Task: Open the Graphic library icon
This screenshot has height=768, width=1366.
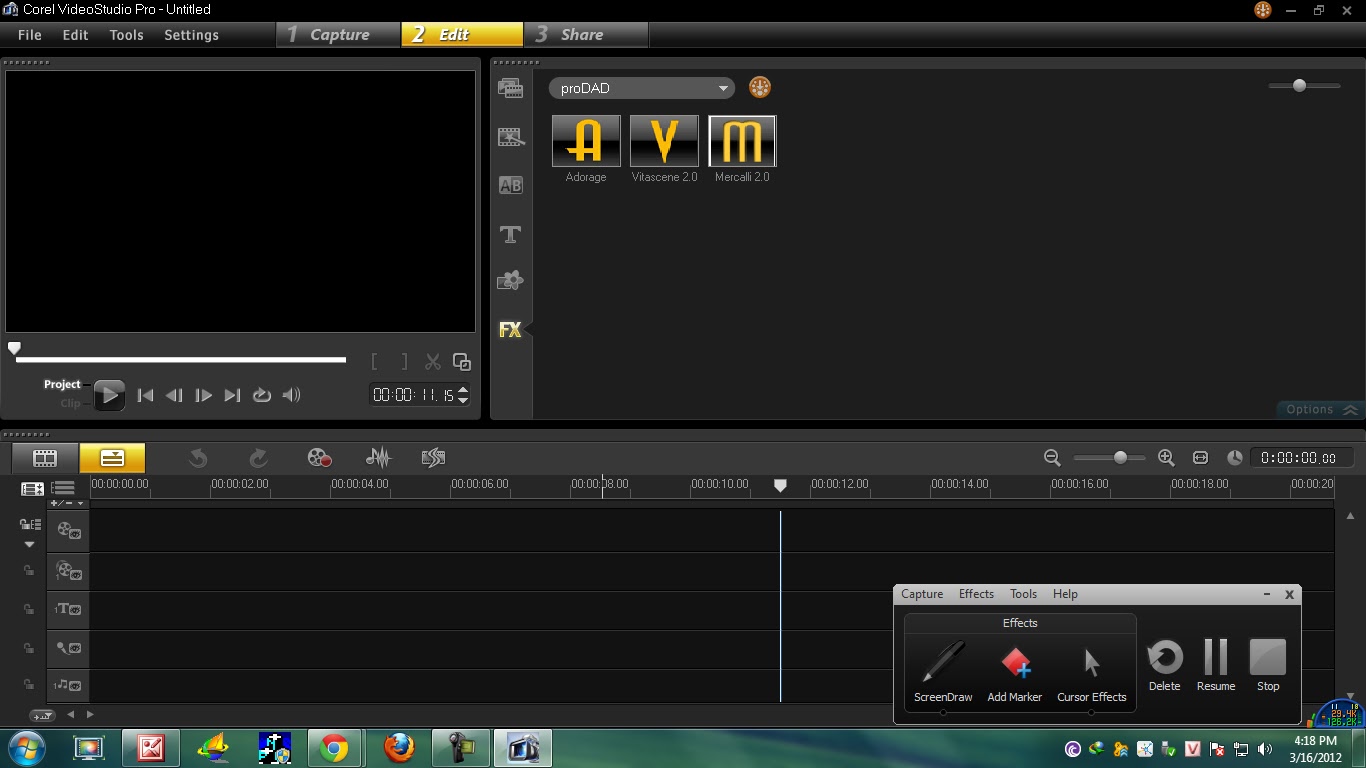Action: pos(510,281)
